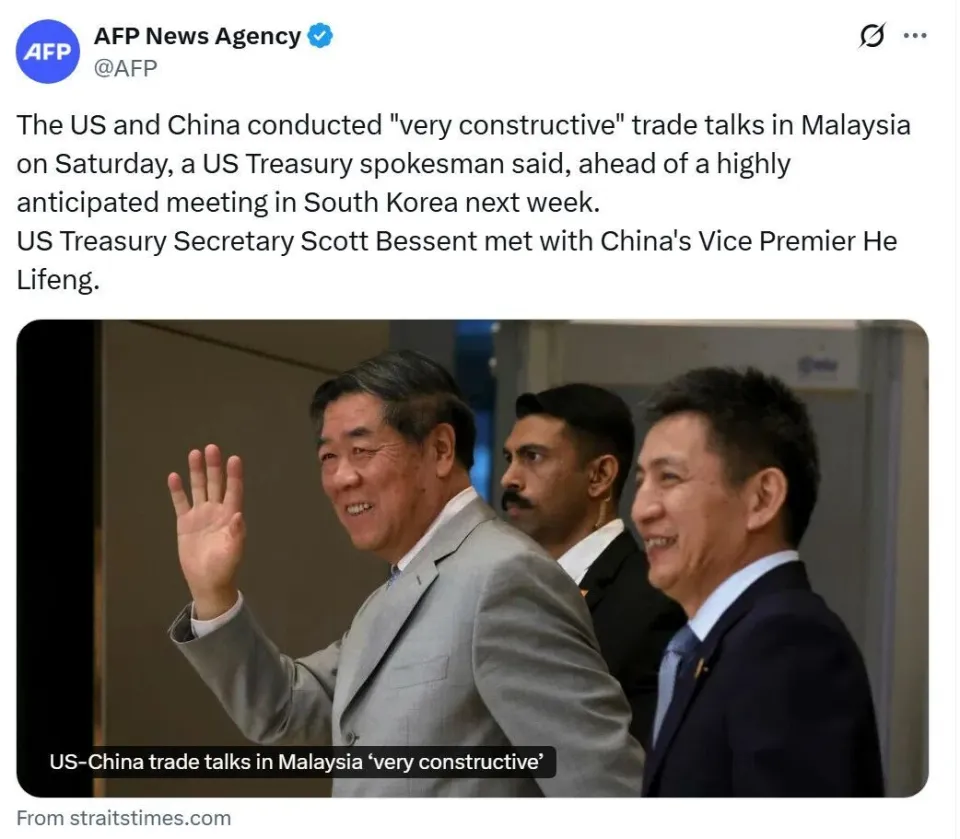960x839 pixels.
Task: Open the three-dot more options menu
Action: pos(915,36)
